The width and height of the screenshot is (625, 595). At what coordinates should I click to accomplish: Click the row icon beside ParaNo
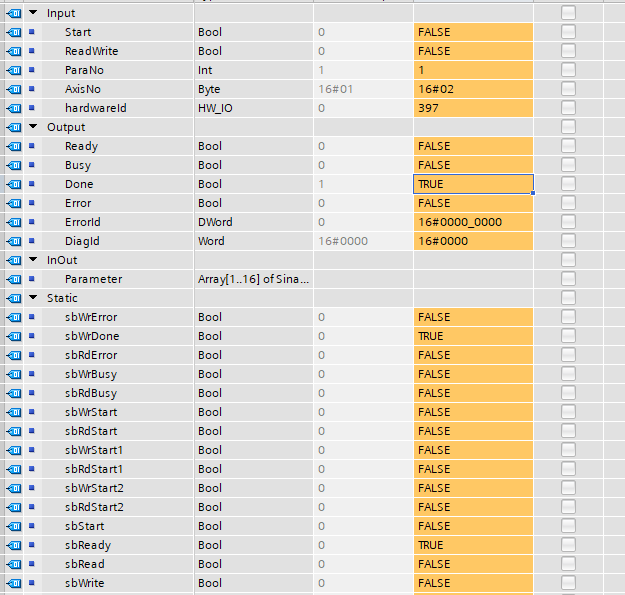pyautogui.click(x=15, y=70)
